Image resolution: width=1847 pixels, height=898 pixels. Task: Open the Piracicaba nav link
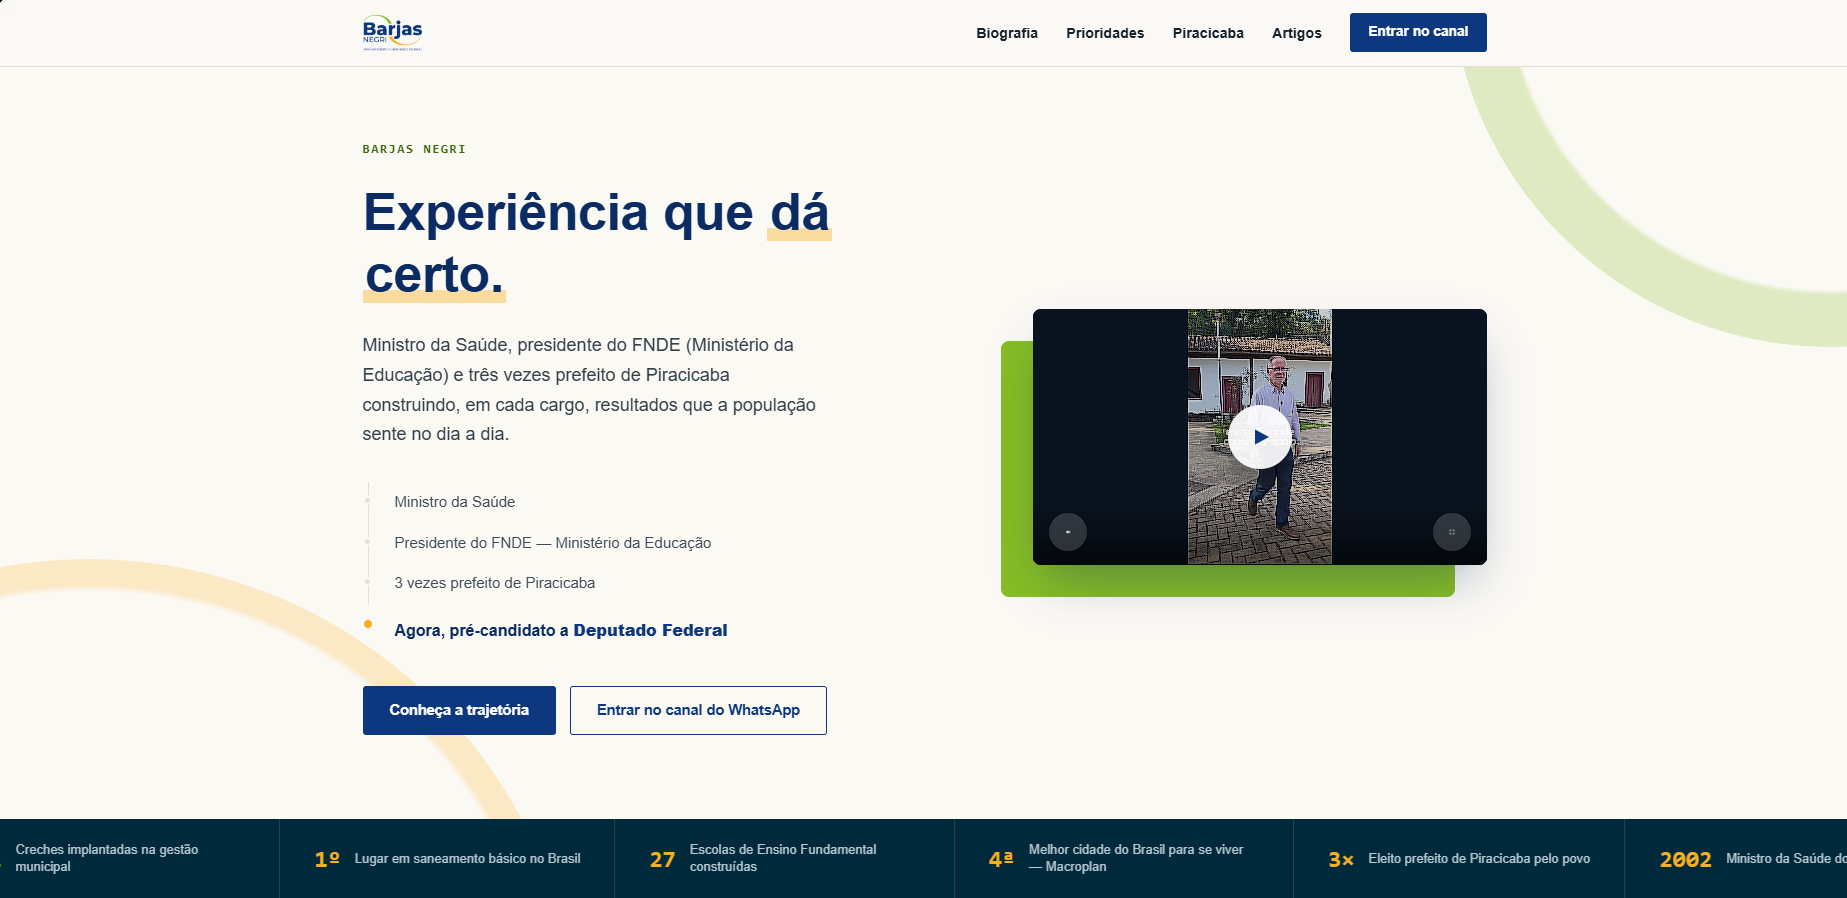pos(1208,33)
